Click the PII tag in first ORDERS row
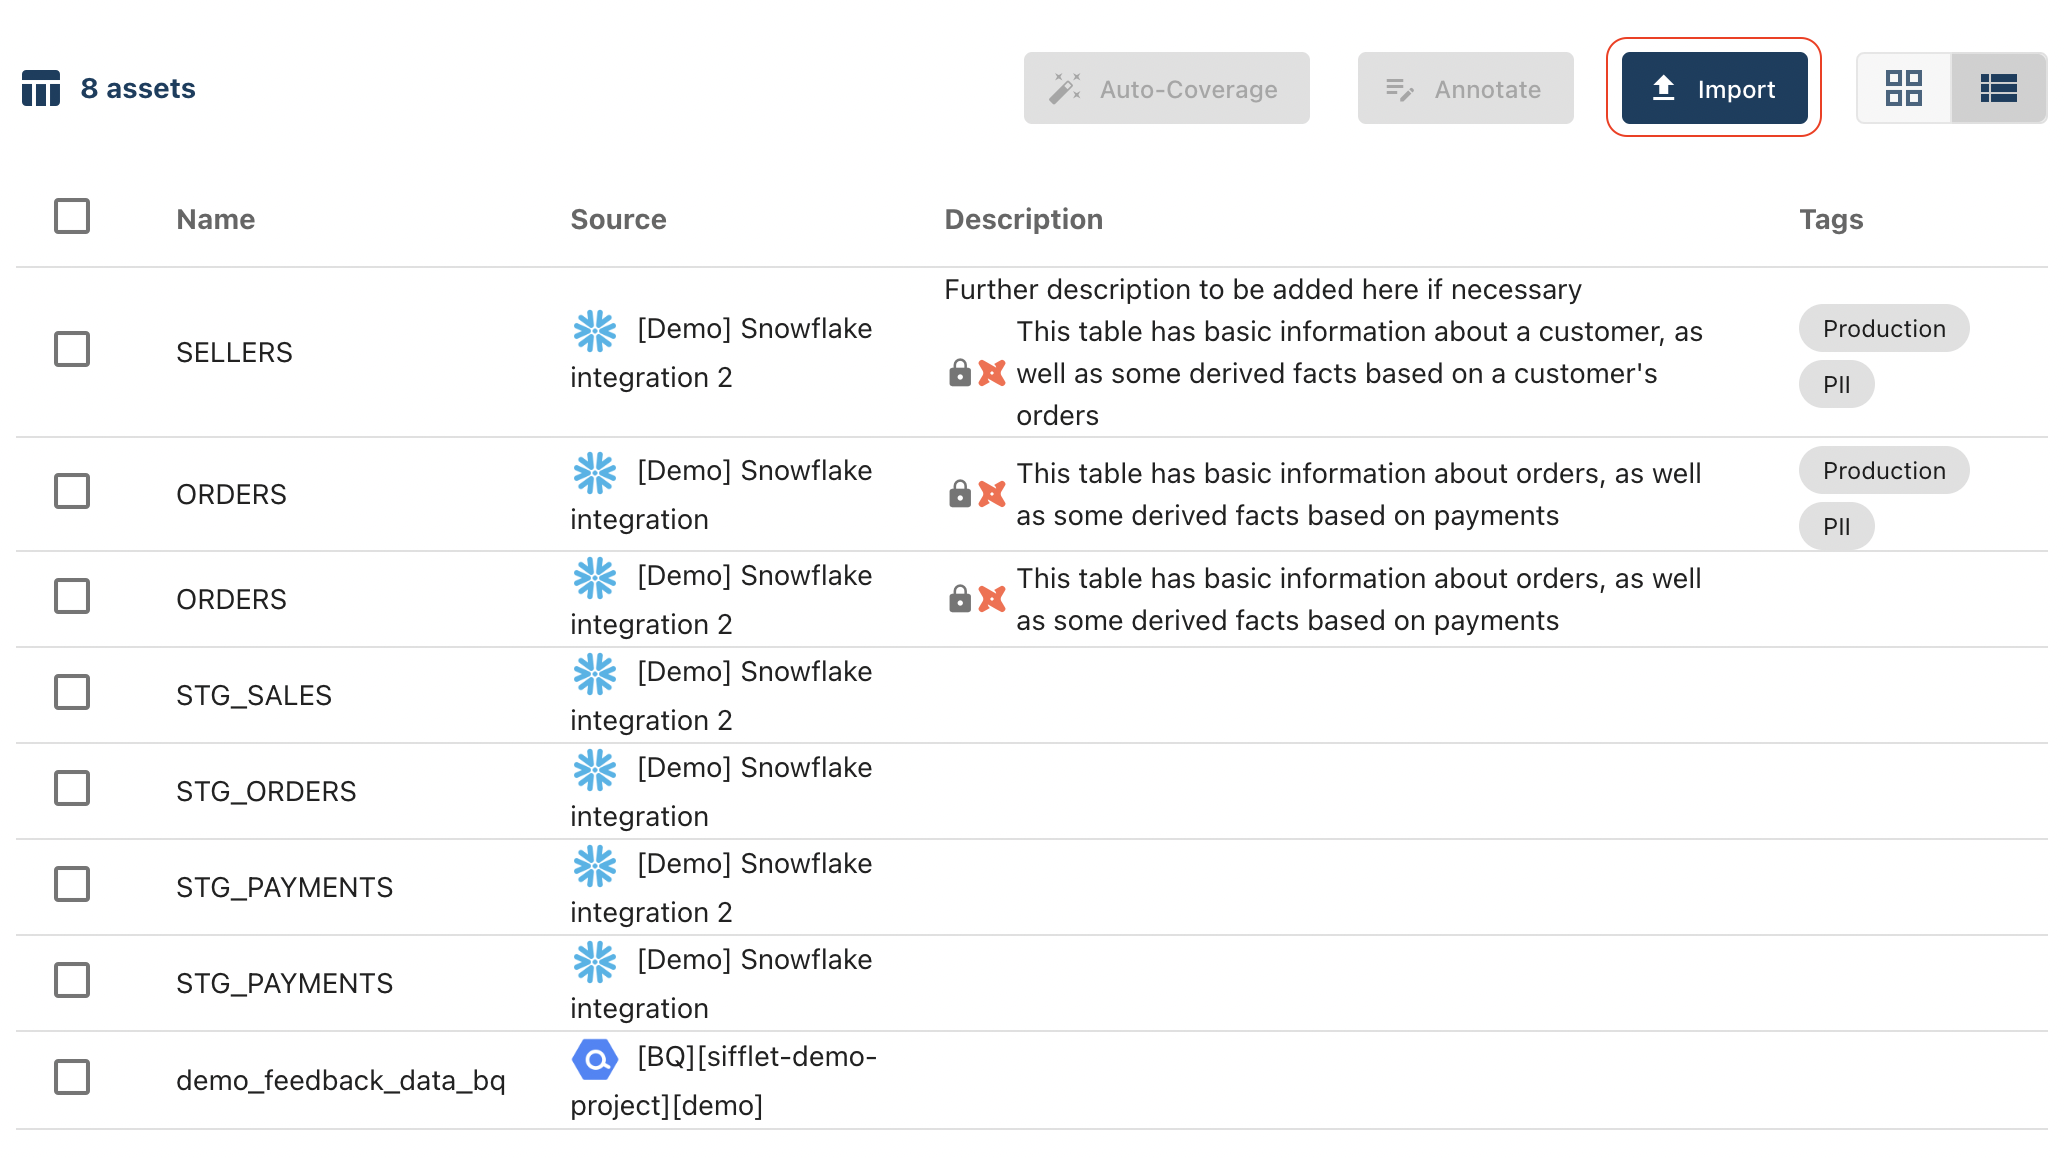2064x1158 pixels. click(x=1836, y=526)
